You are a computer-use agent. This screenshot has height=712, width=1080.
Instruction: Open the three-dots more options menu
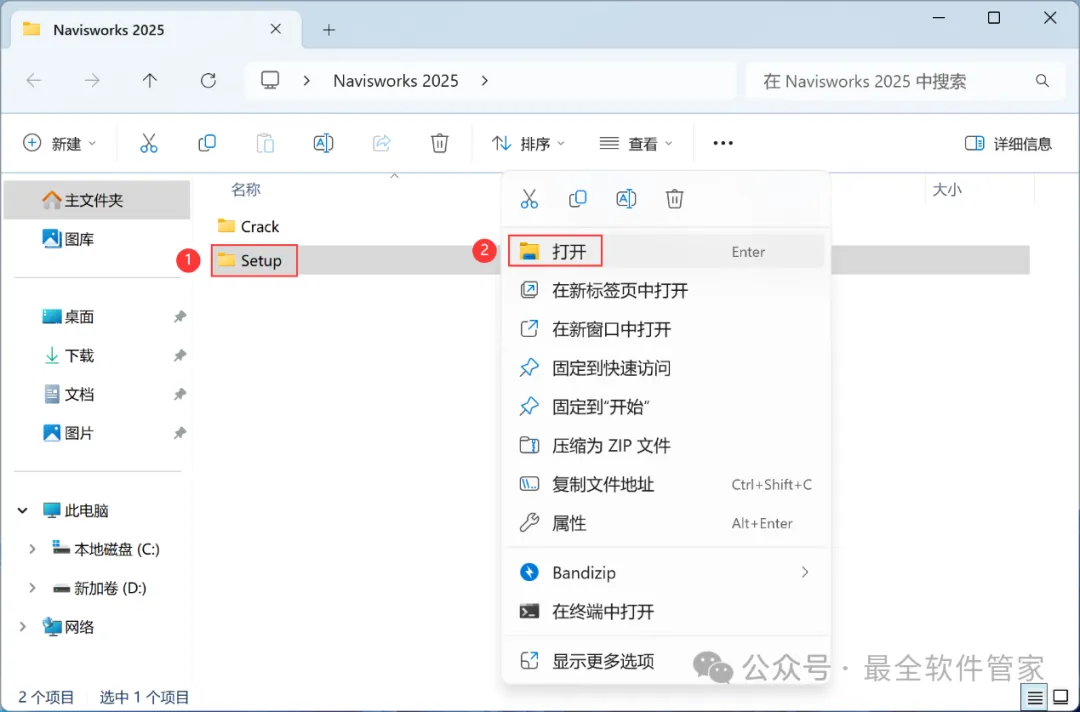pyautogui.click(x=723, y=143)
